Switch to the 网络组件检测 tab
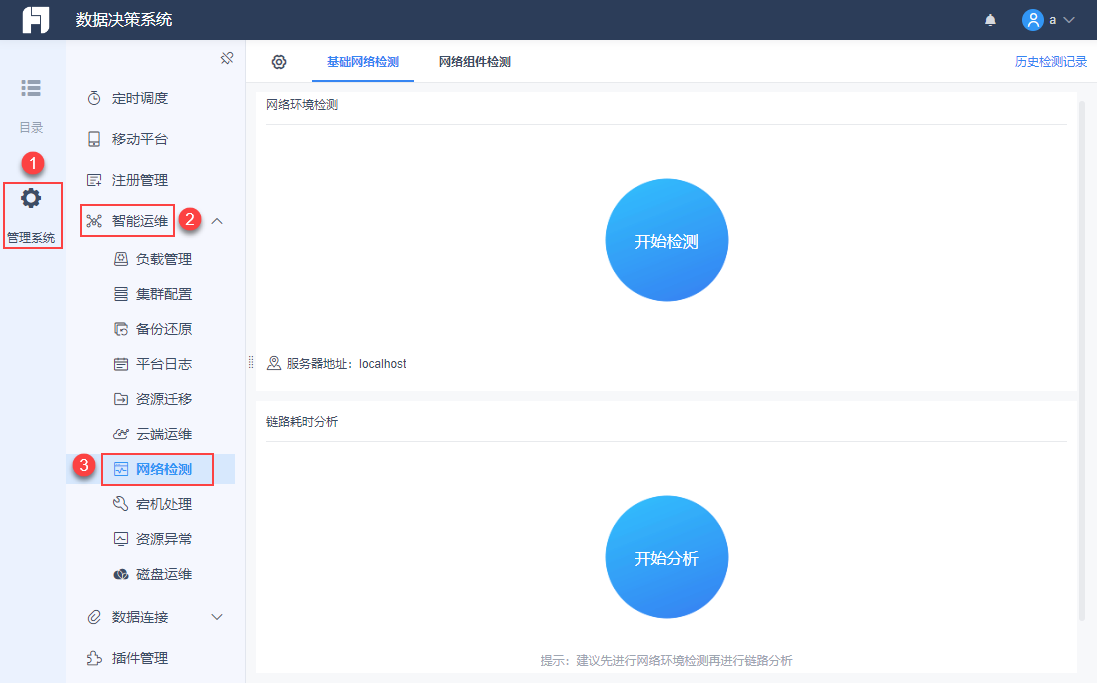The image size is (1097, 683). click(x=474, y=62)
